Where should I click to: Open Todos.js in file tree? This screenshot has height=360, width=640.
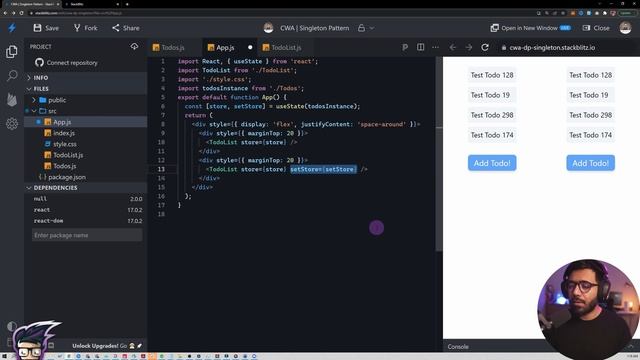(86, 166)
